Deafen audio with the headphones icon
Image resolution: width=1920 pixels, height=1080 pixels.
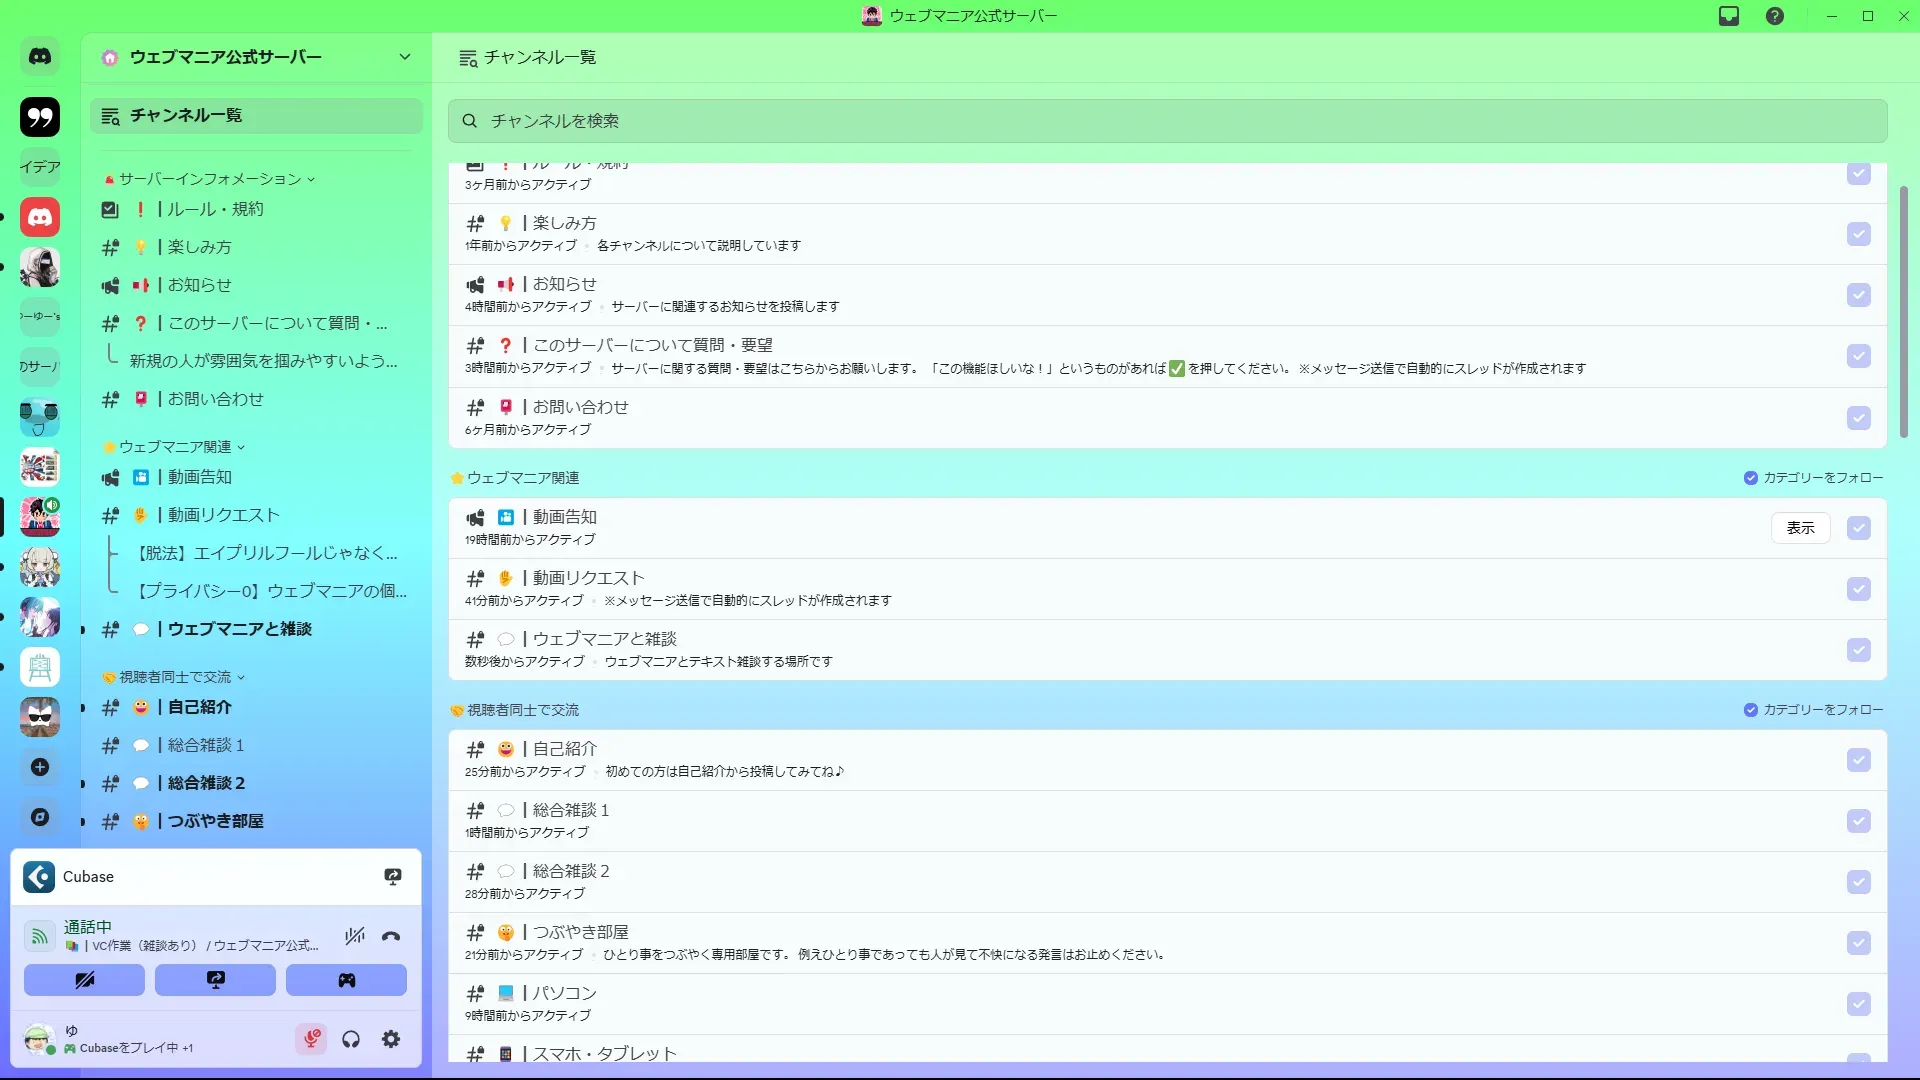pos(351,1039)
